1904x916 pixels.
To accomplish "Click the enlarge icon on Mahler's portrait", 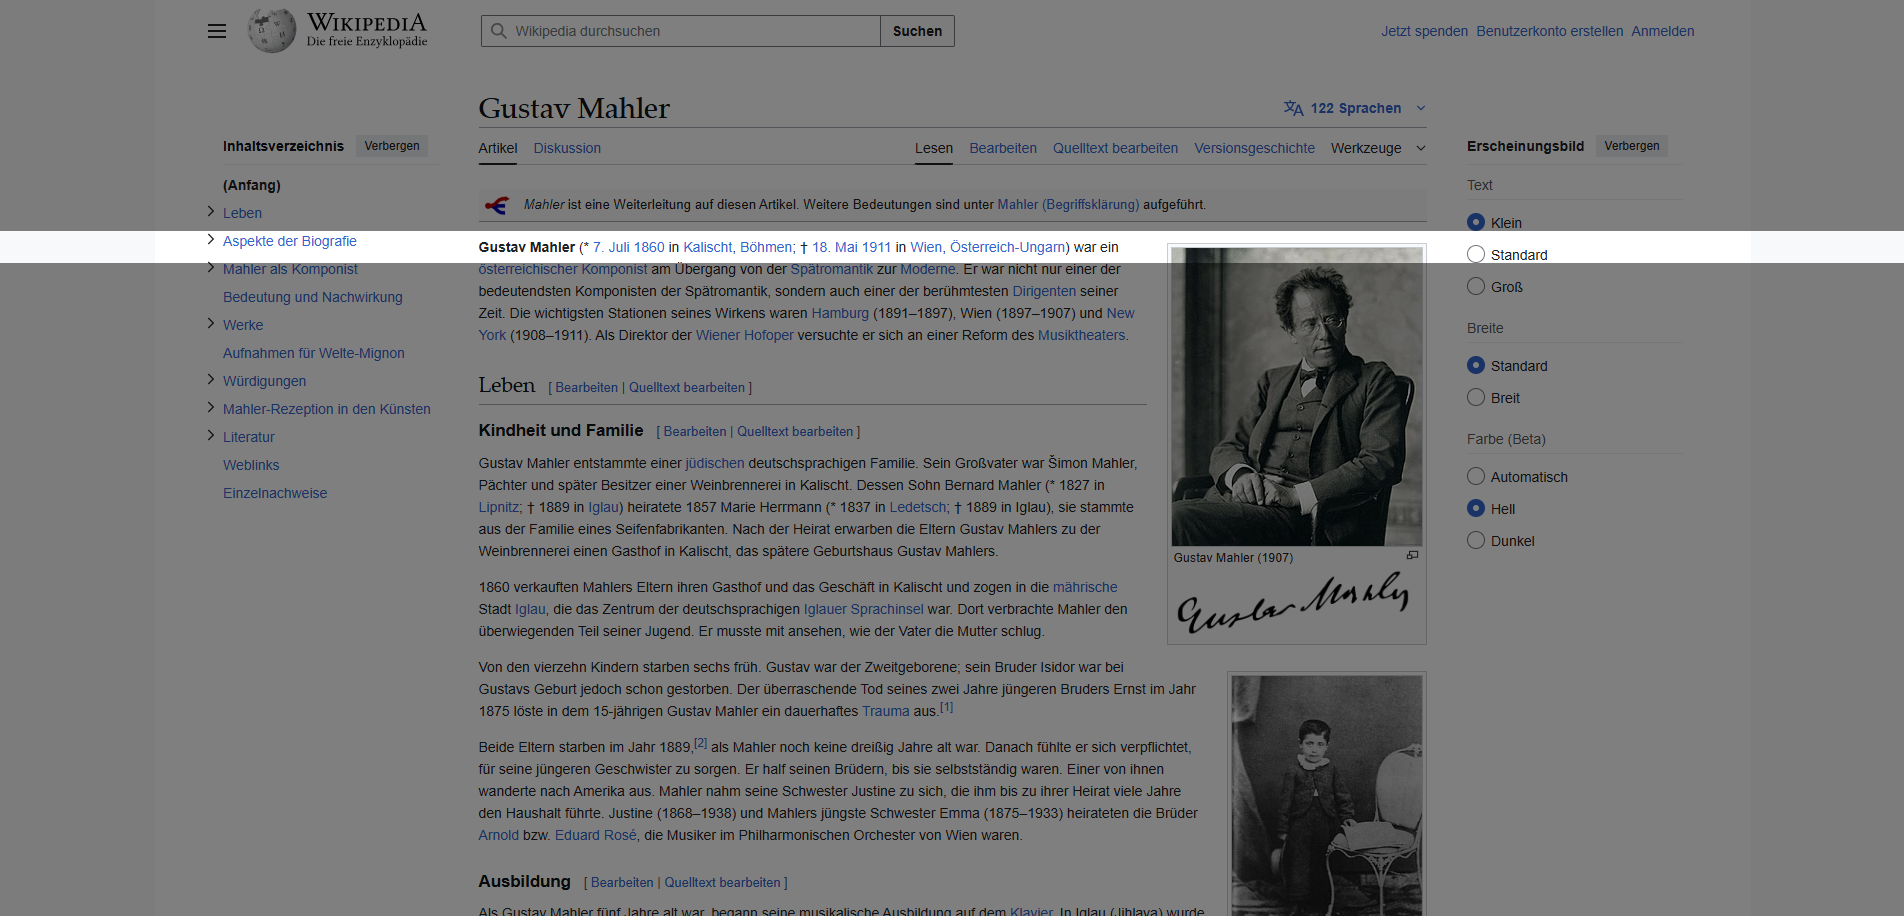I will 1413,555.
